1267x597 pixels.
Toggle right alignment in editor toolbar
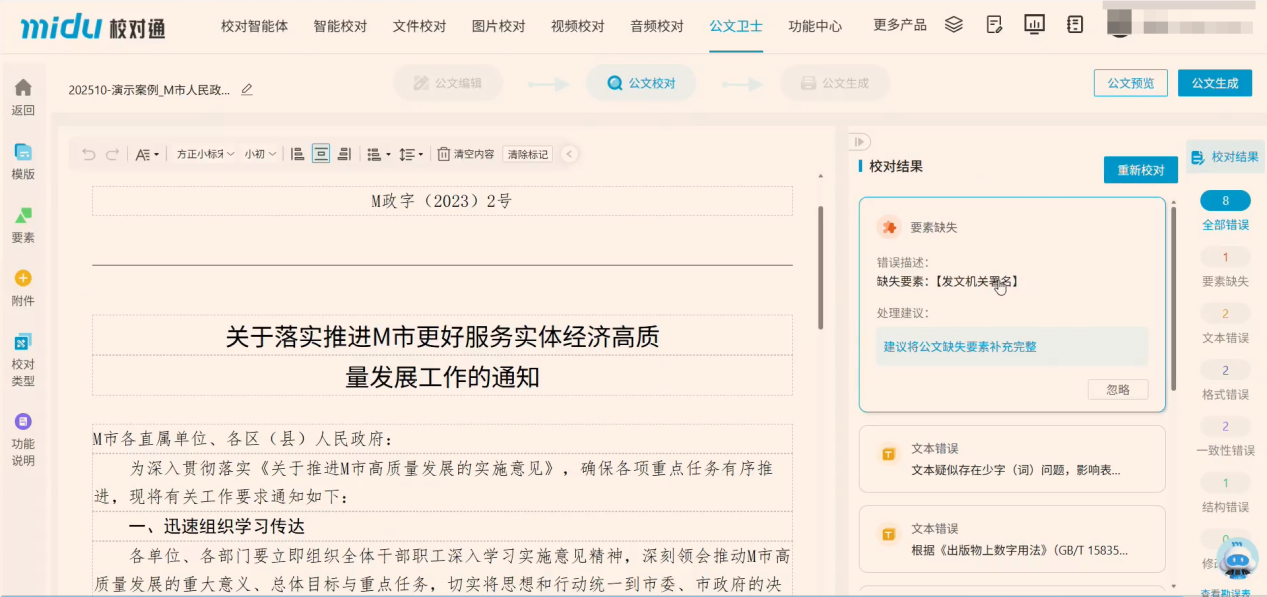[x=344, y=153]
